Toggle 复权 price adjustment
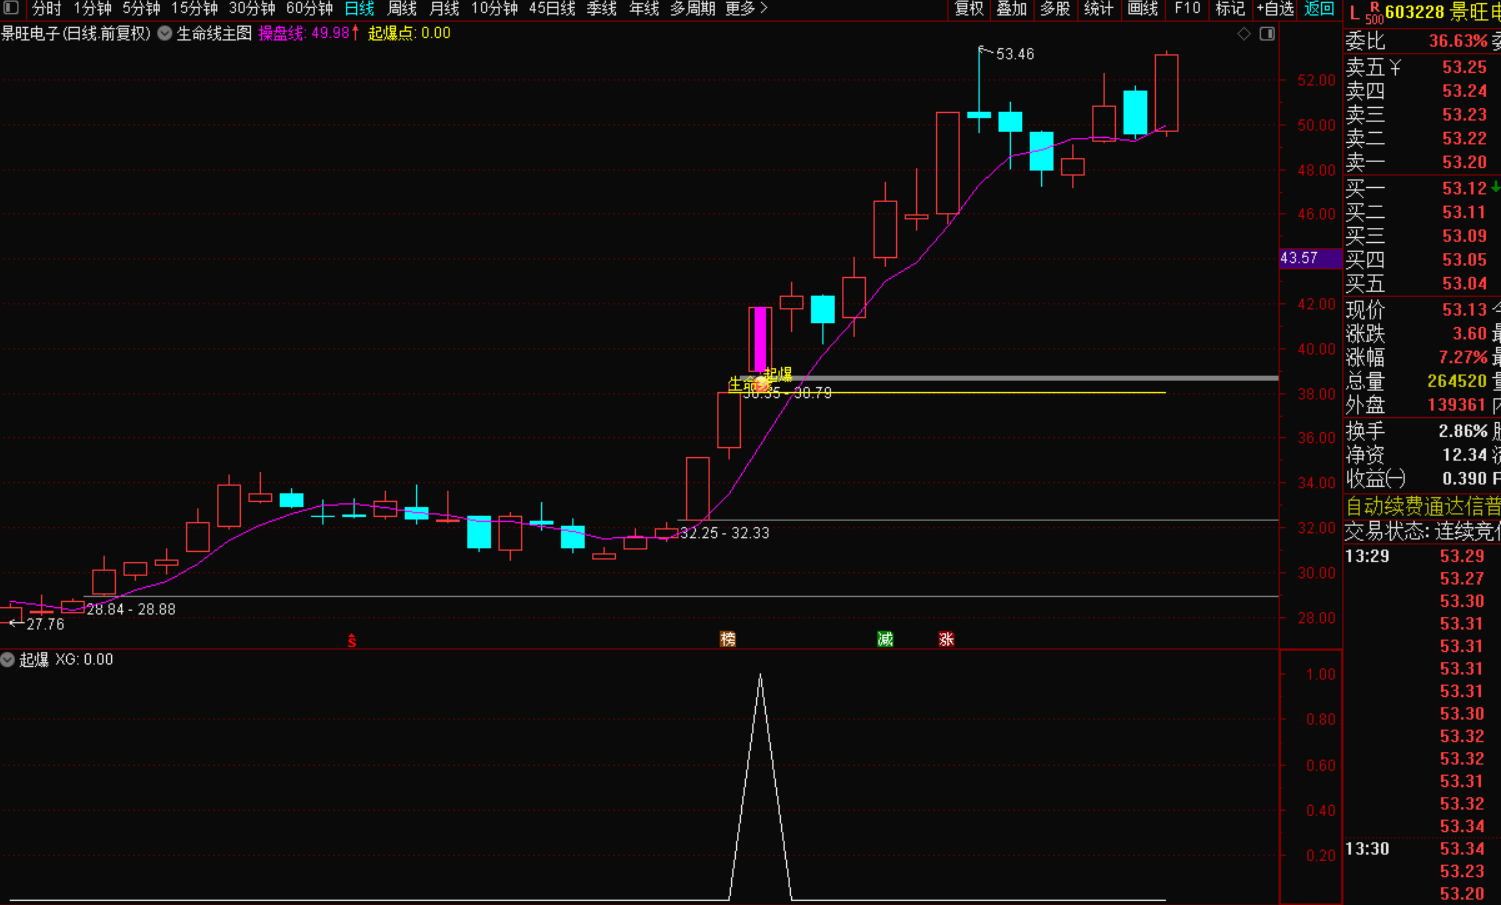The image size is (1501, 905). (969, 9)
